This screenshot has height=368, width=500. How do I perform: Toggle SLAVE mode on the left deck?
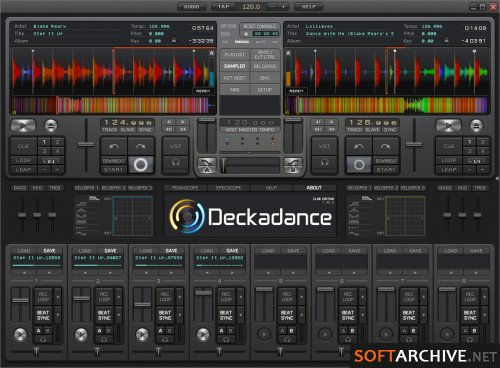(x=128, y=130)
